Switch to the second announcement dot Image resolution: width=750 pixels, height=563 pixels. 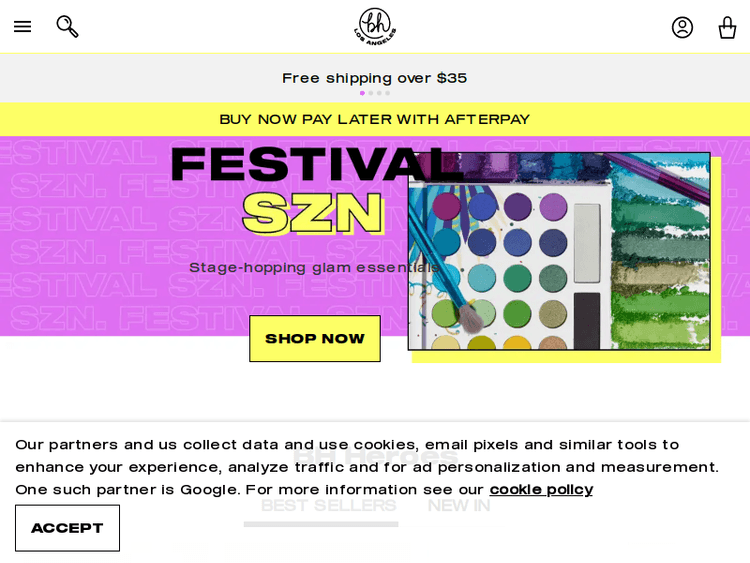click(371, 93)
